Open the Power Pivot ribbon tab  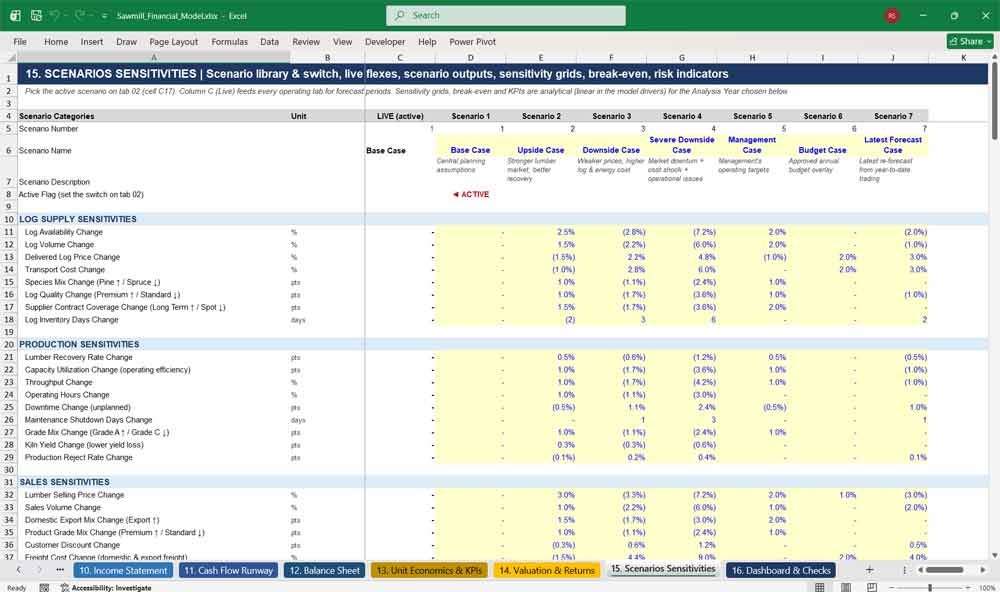[473, 41]
